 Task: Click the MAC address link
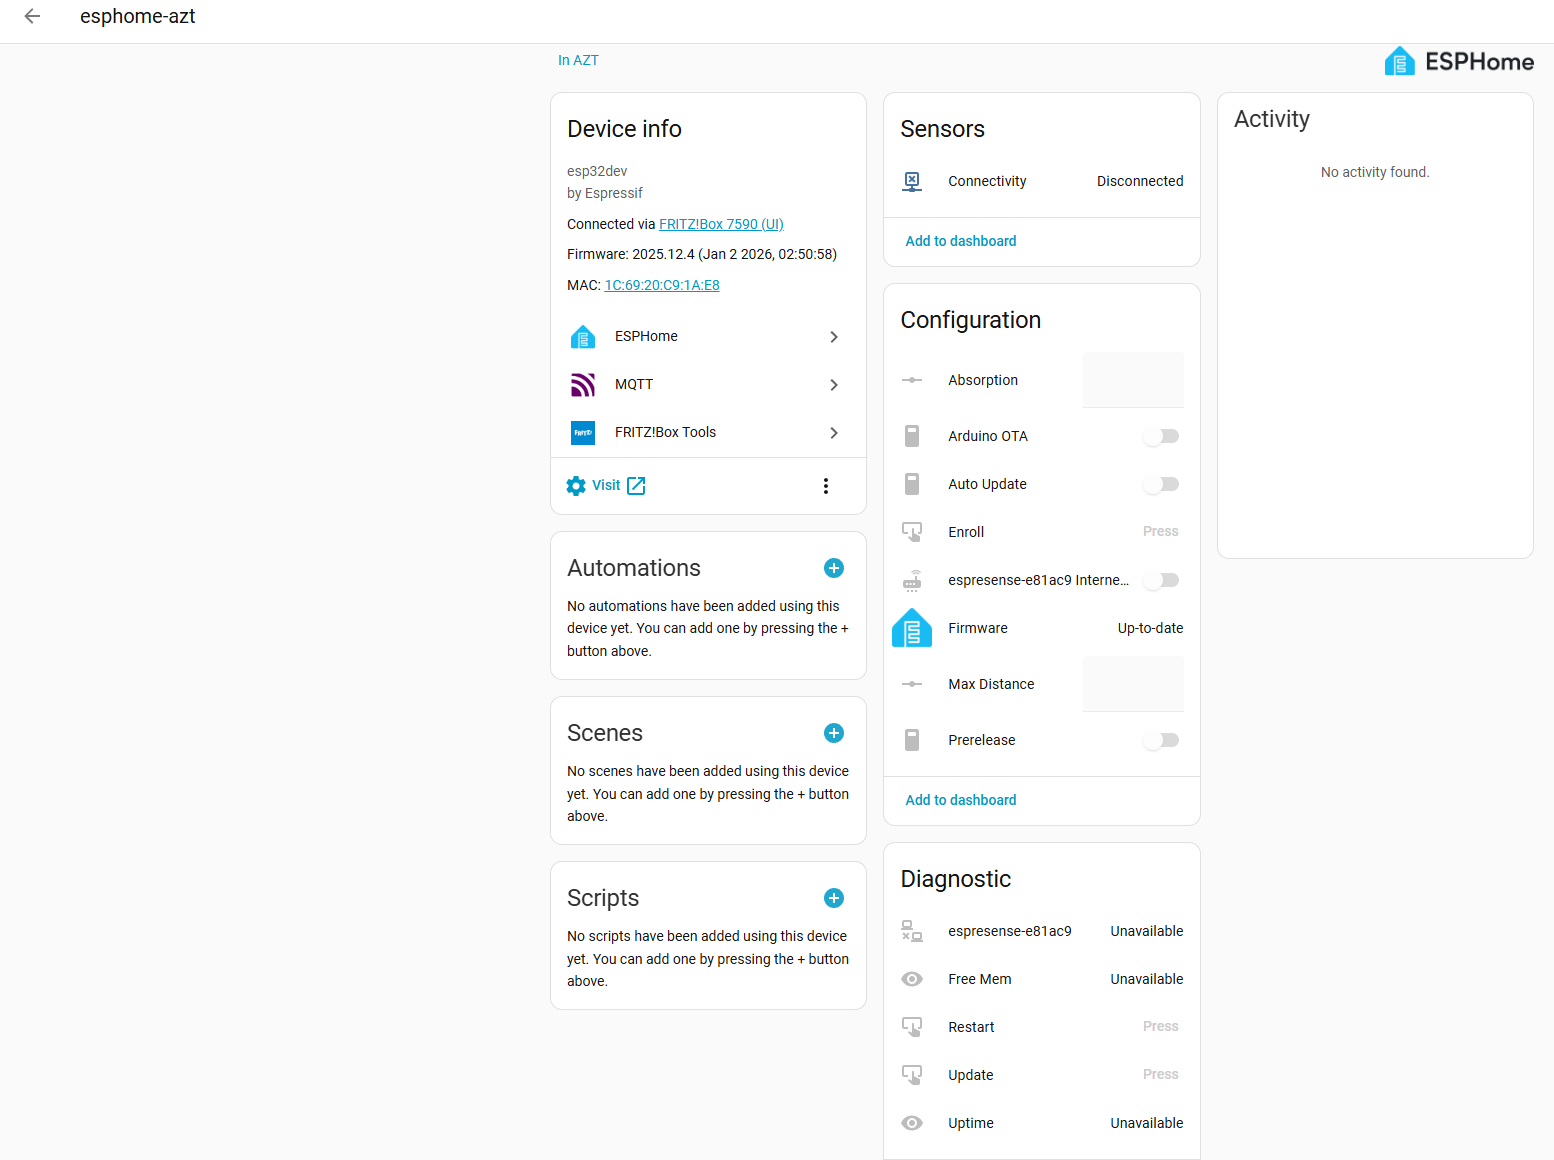pos(662,285)
